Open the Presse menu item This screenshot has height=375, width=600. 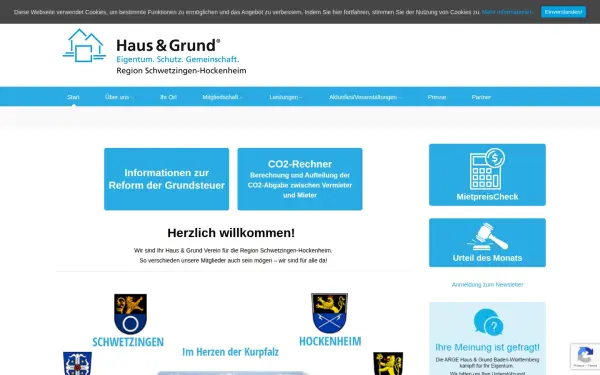click(x=437, y=97)
